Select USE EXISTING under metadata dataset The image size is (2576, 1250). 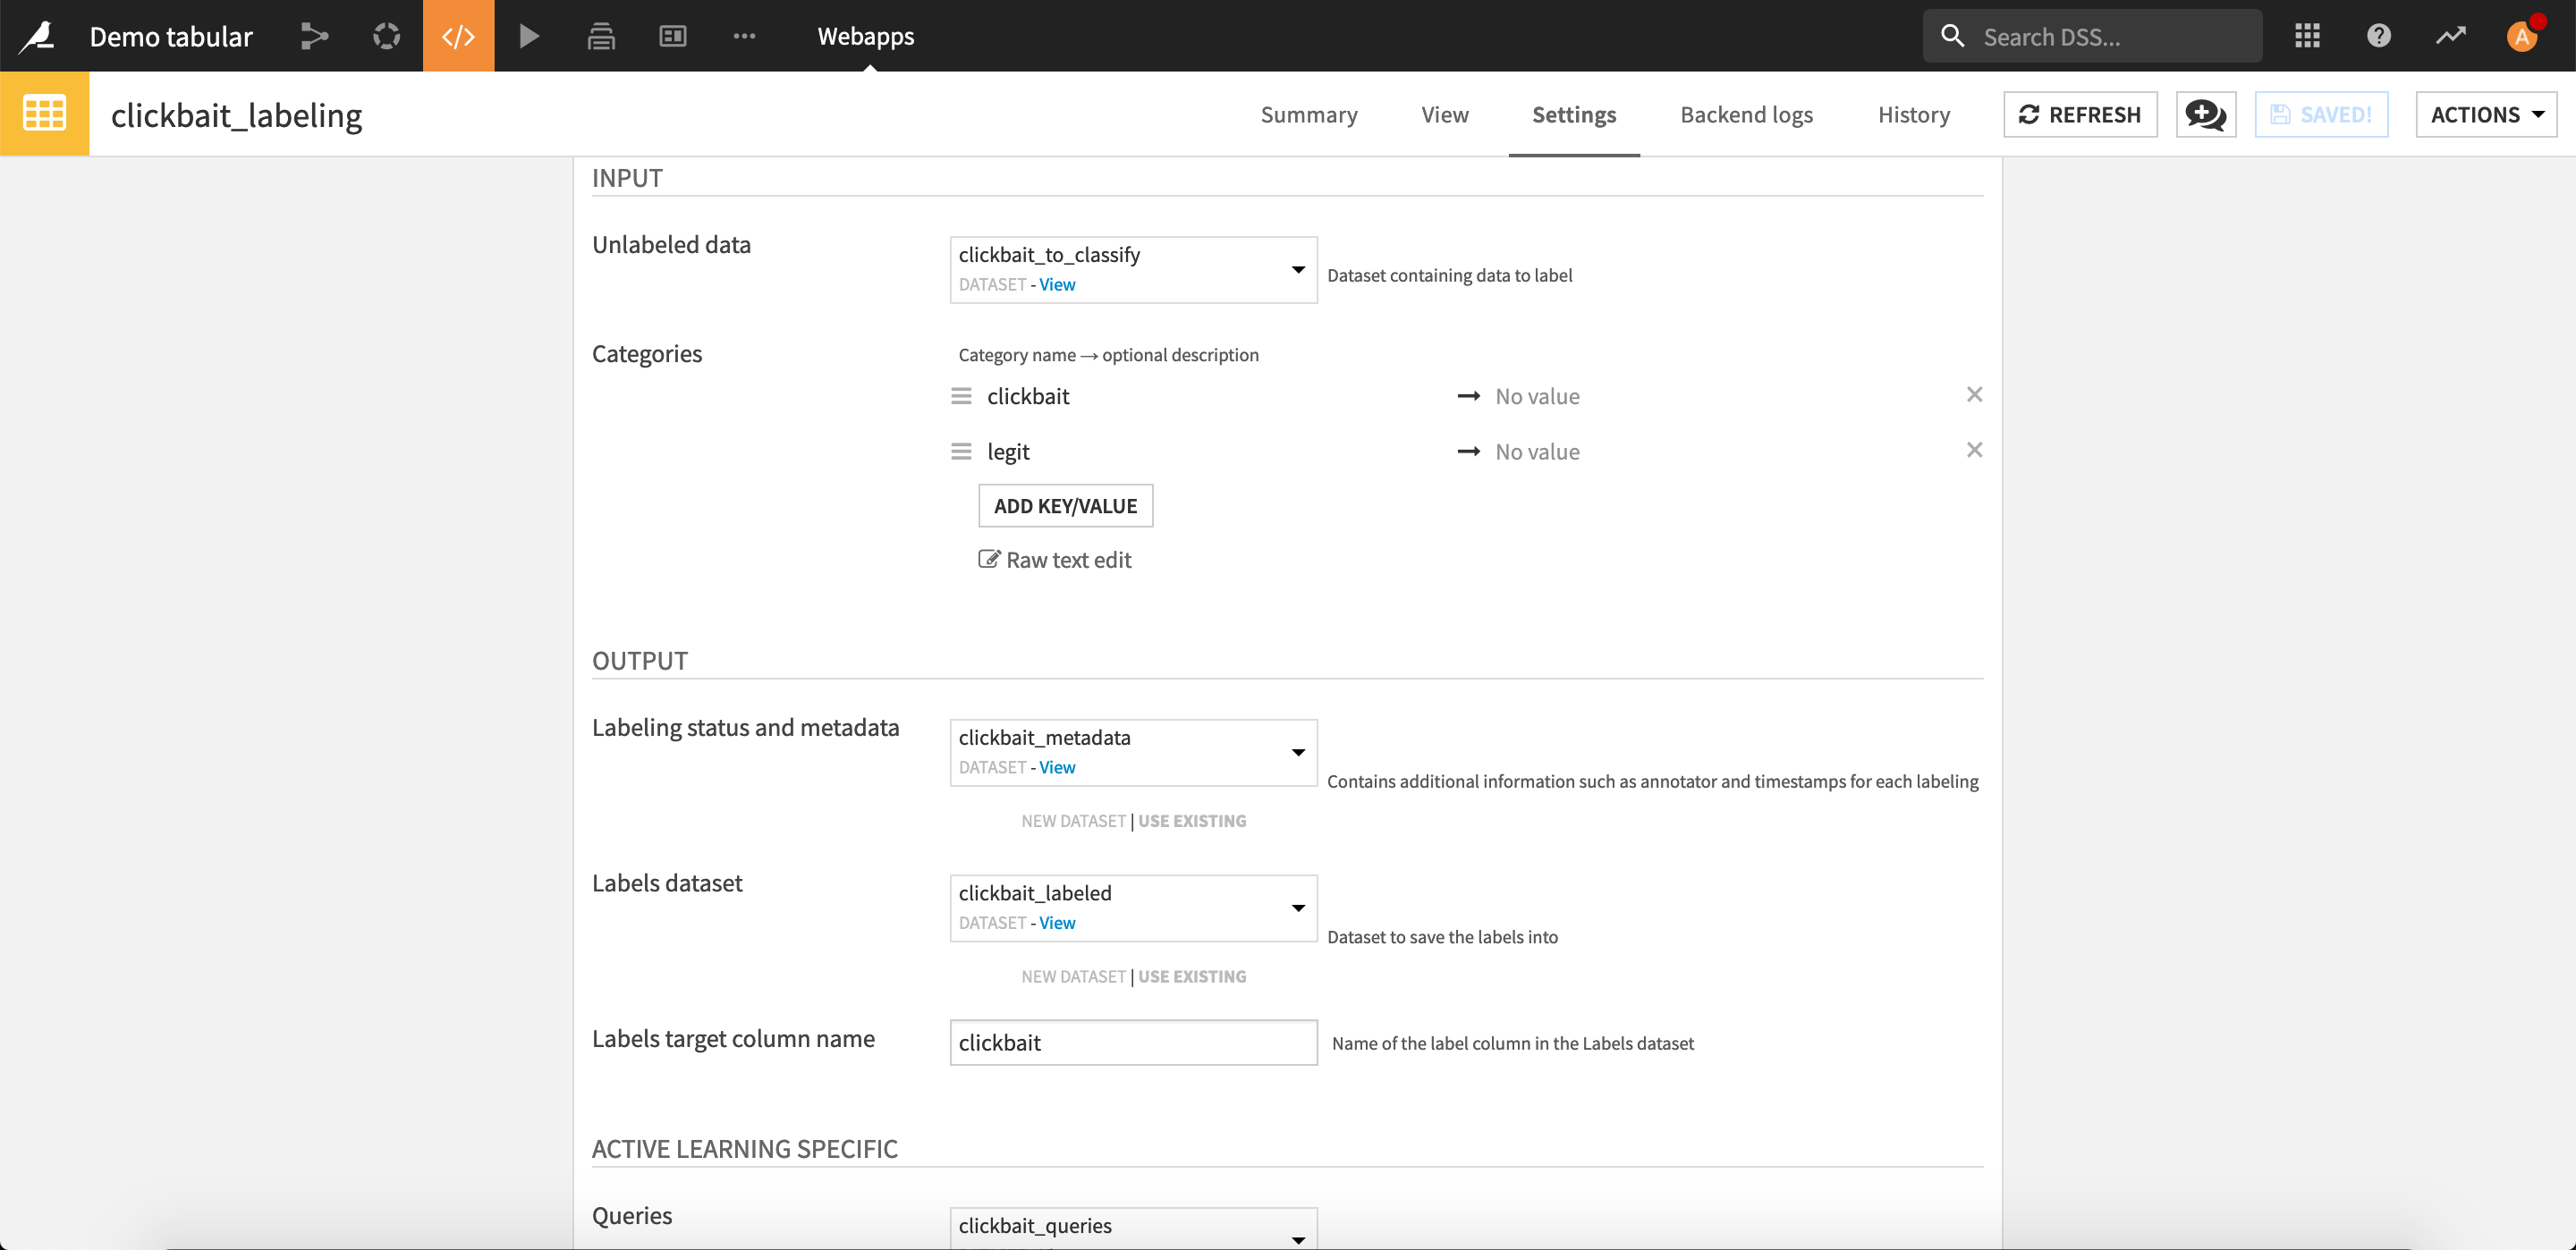(x=1192, y=820)
